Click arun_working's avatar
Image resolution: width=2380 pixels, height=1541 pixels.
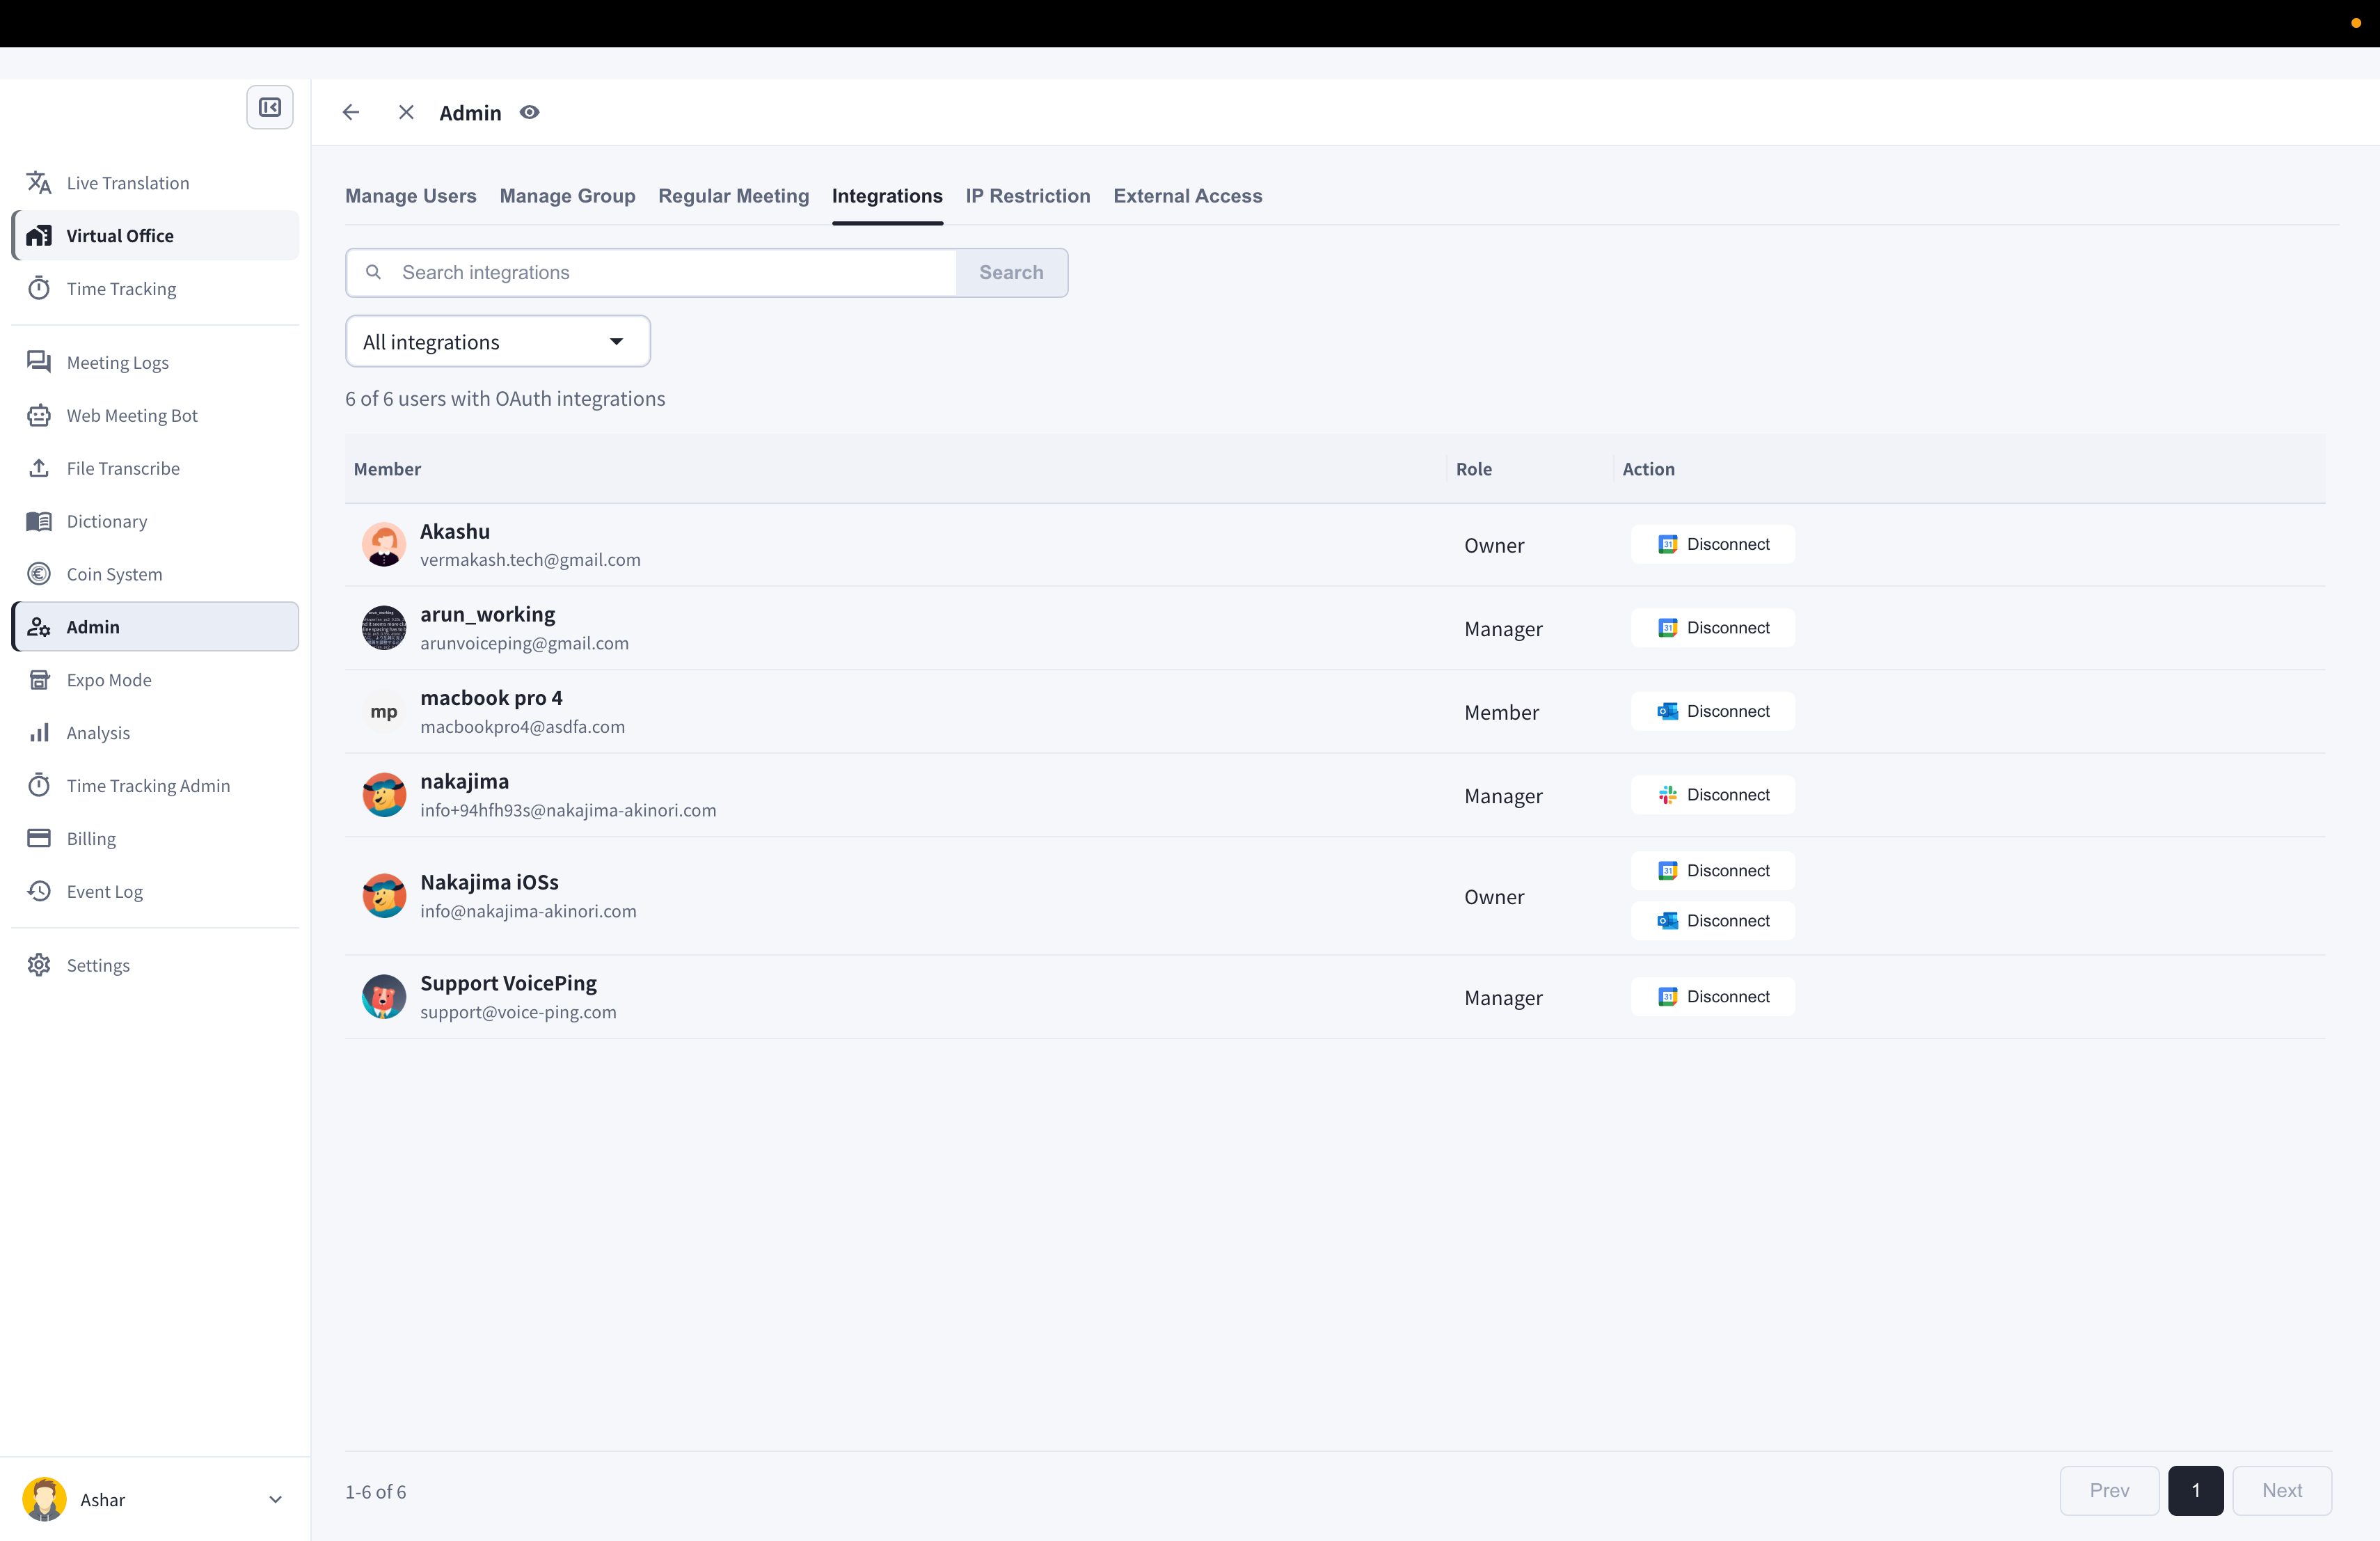(384, 628)
